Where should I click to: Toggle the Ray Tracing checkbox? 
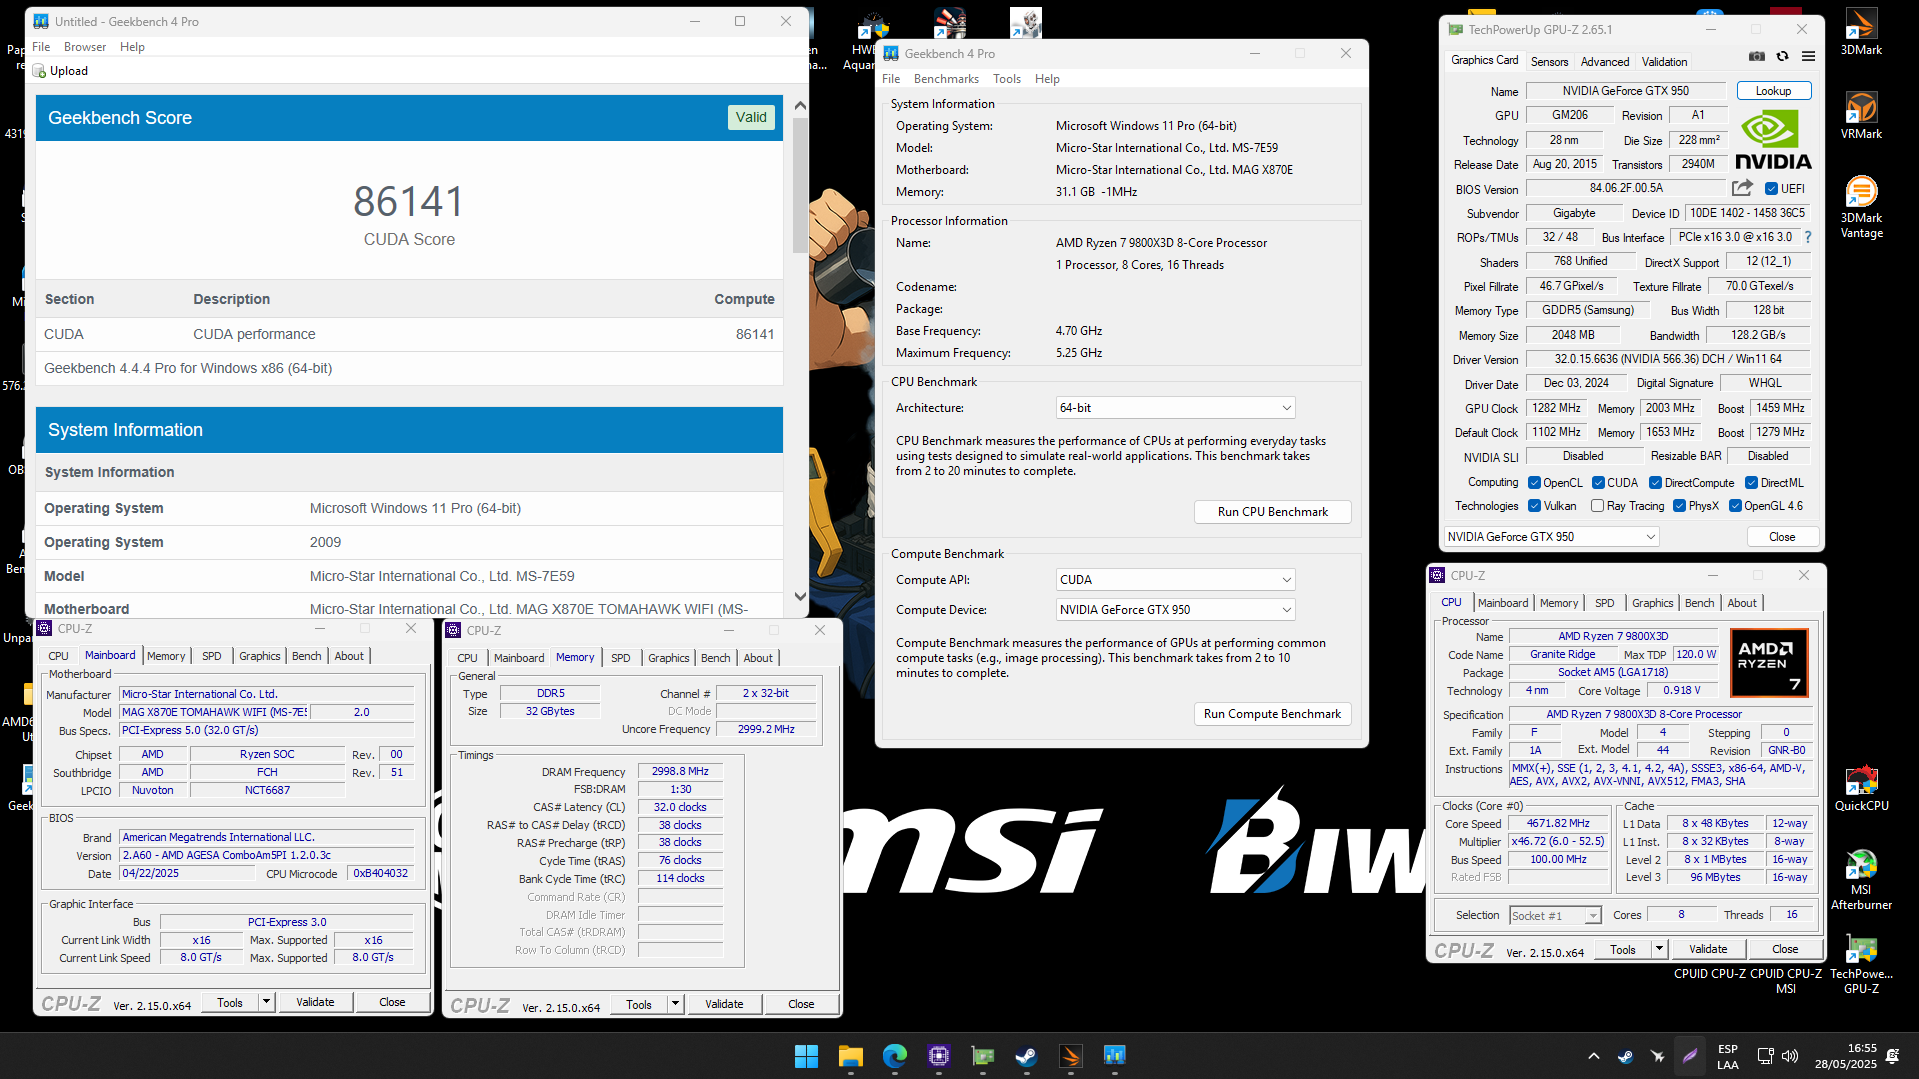point(1598,506)
